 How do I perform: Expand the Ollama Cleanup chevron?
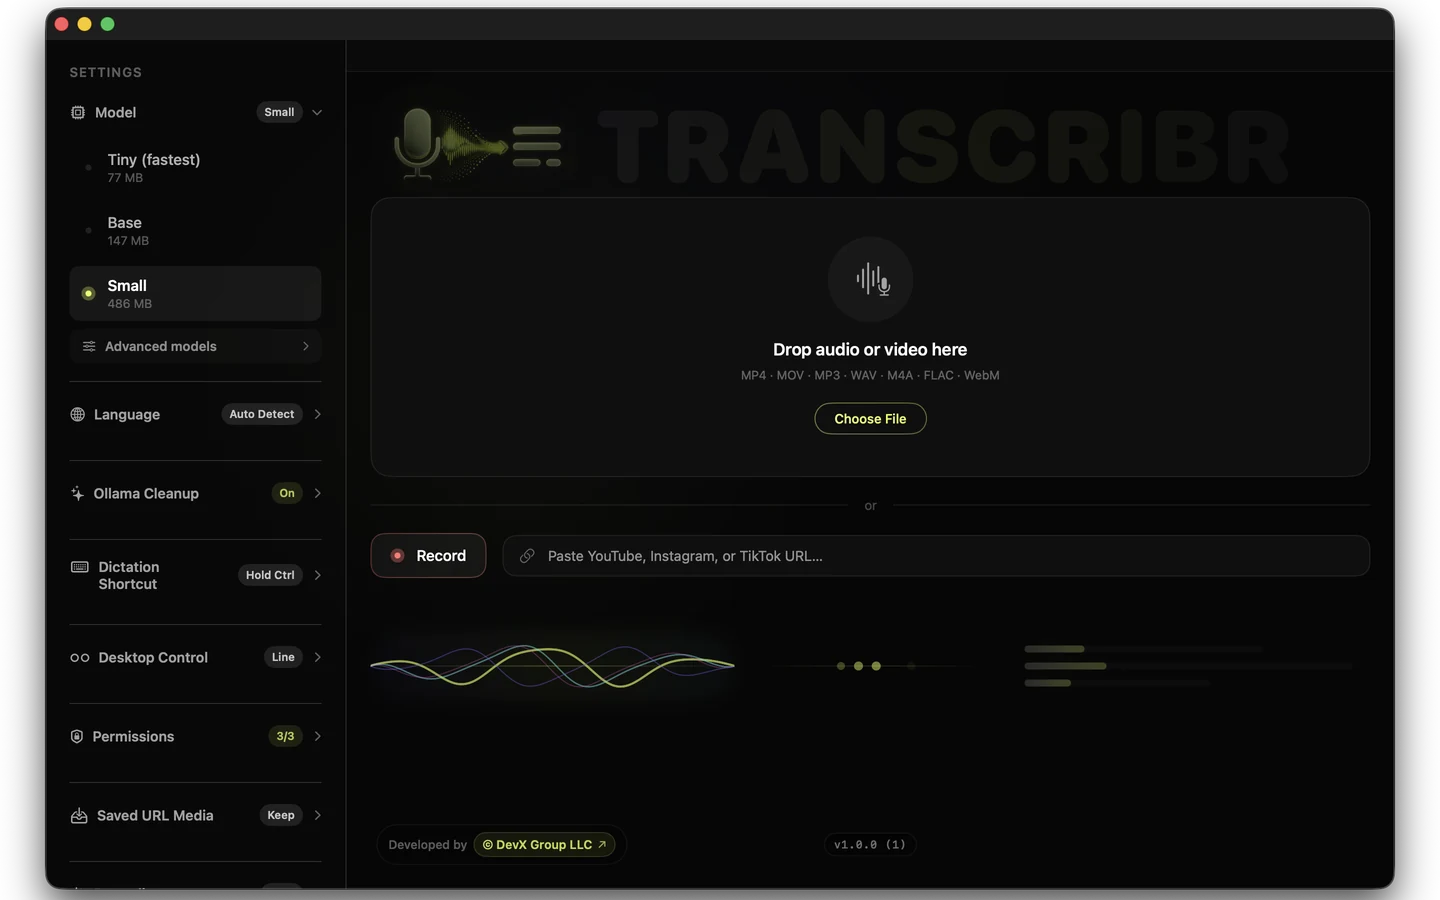[317, 493]
